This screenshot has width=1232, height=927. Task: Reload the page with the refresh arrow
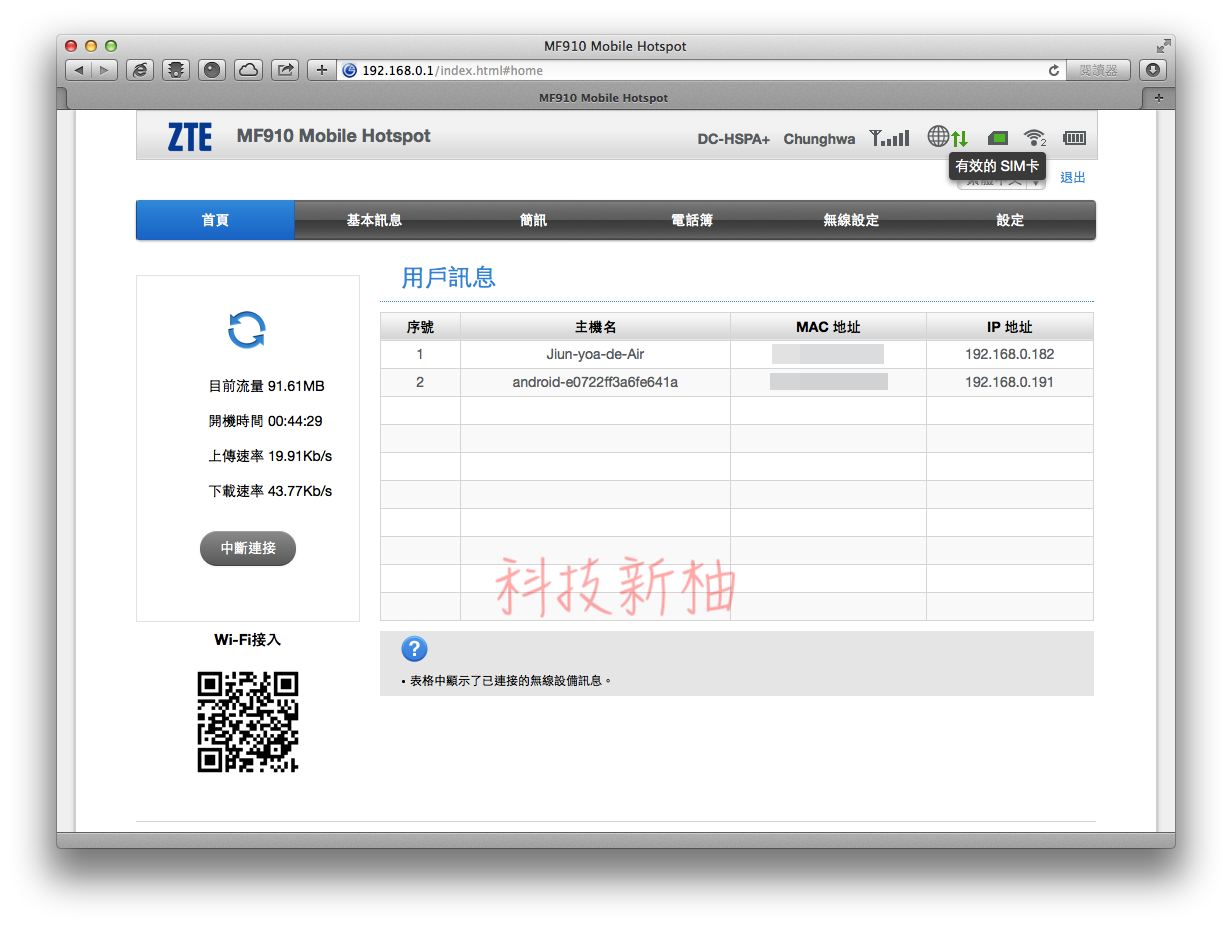pyautogui.click(x=1053, y=71)
